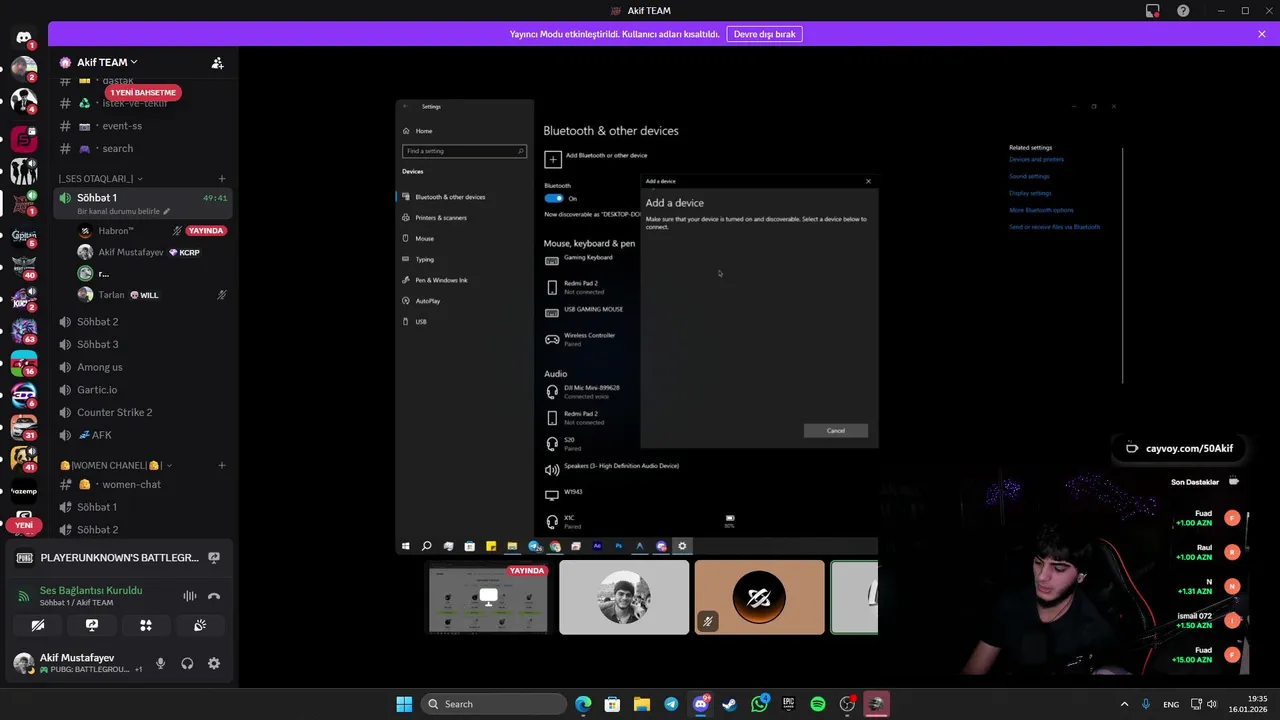Jump to the 1 YENİ BAHSETME mention
Viewport: 1280px width, 720px height.
coord(143,92)
